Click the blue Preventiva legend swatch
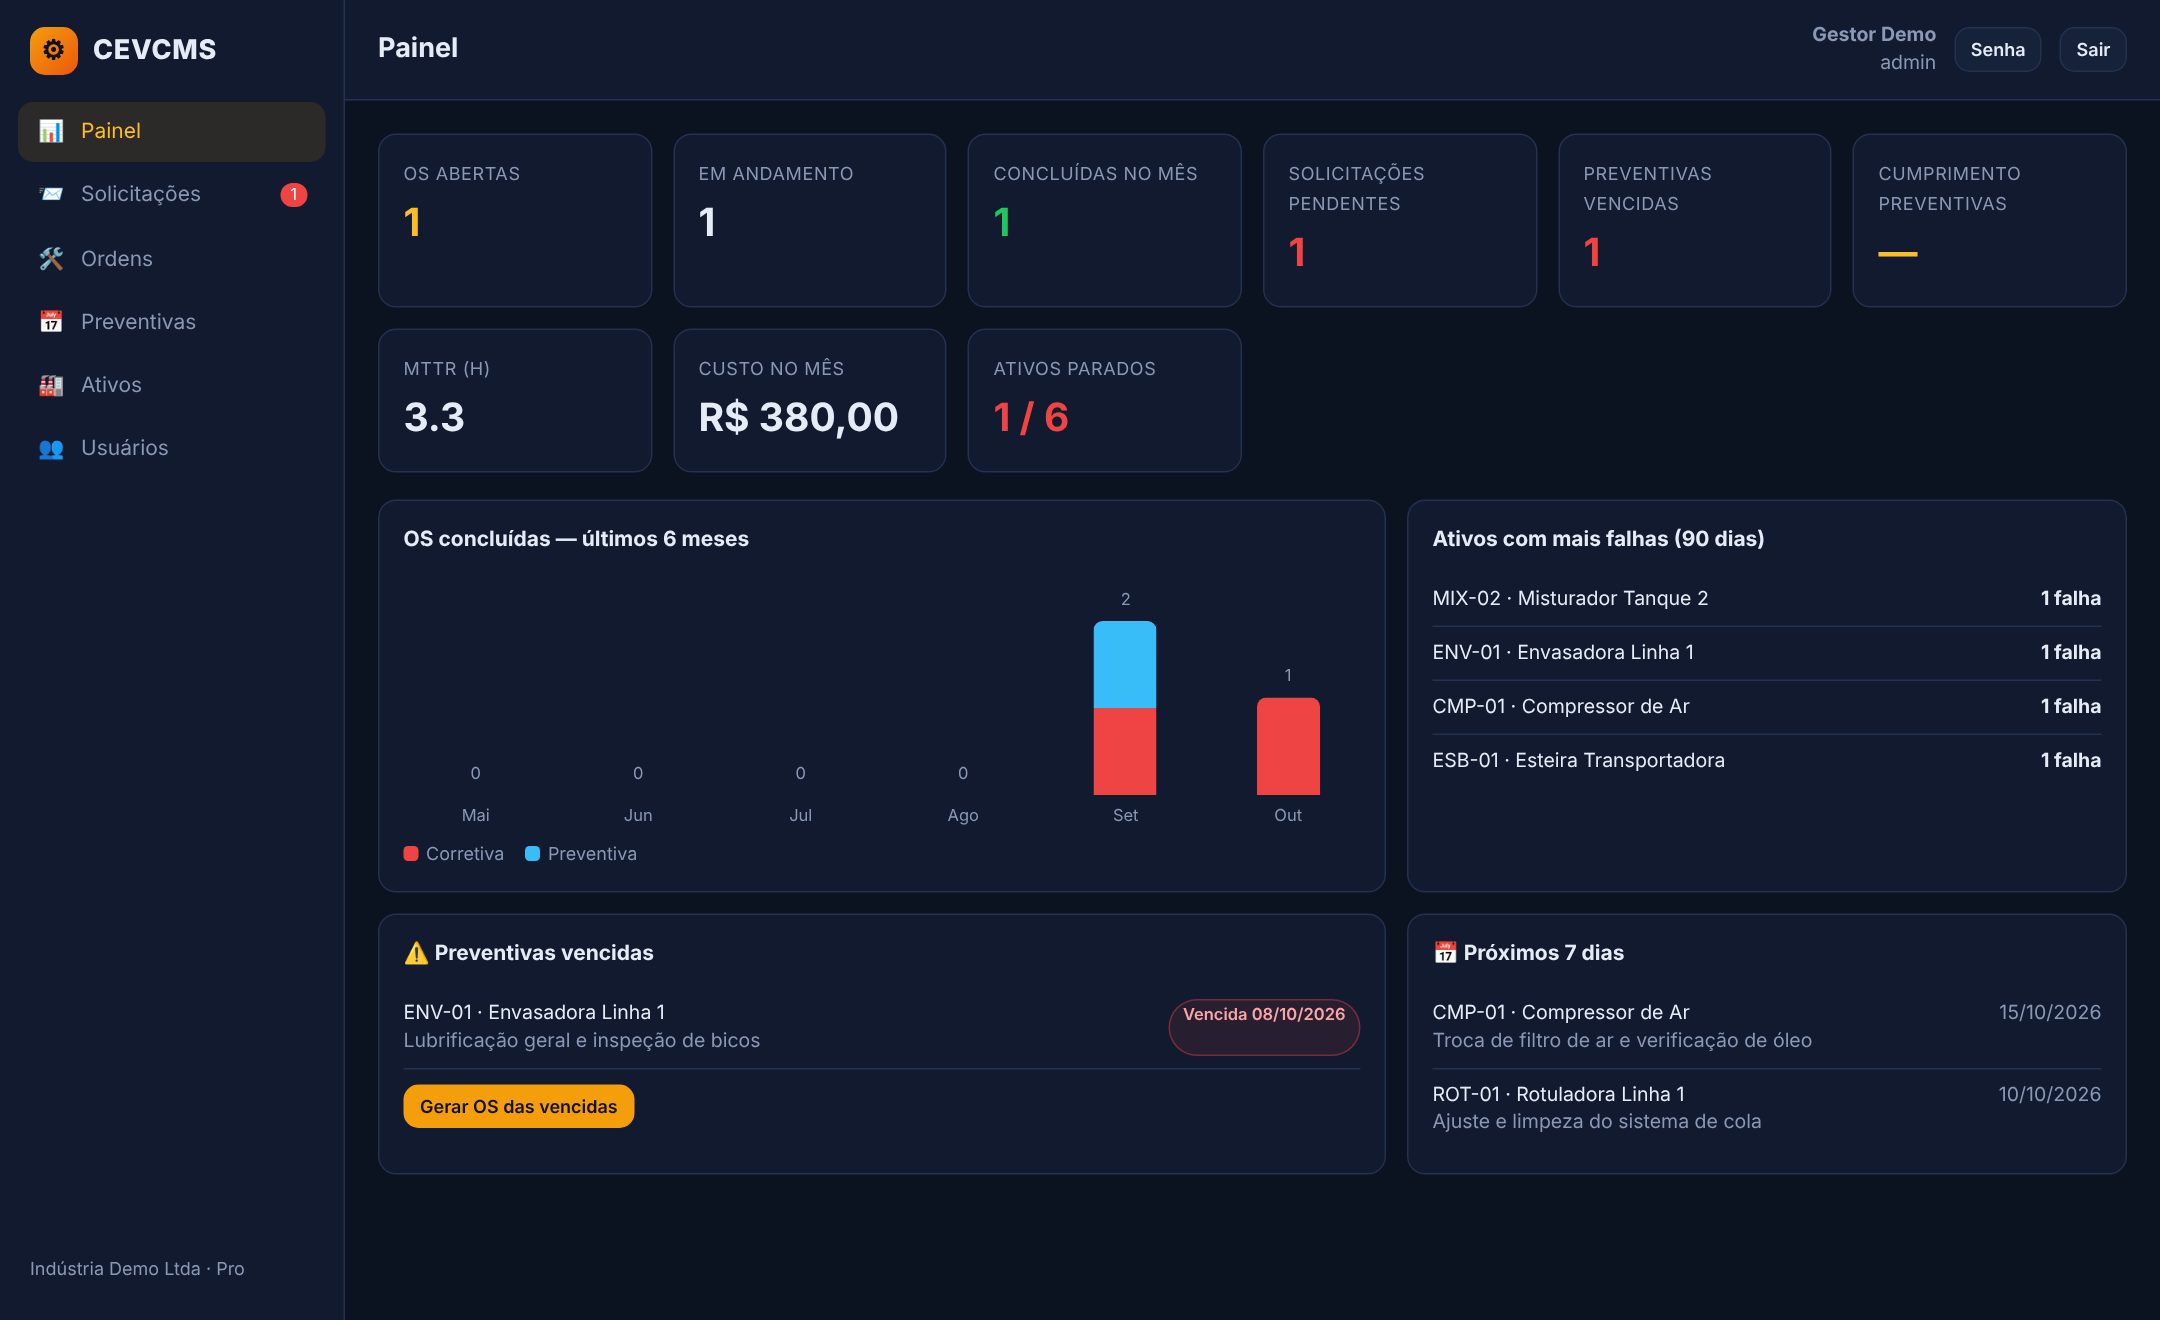 coord(533,854)
